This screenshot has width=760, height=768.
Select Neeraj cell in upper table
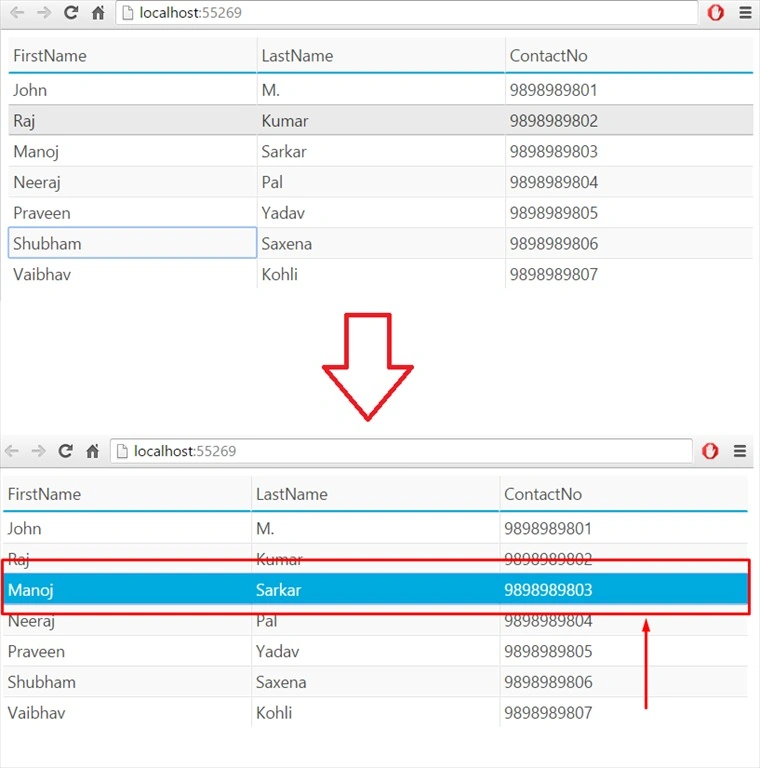tap(133, 182)
